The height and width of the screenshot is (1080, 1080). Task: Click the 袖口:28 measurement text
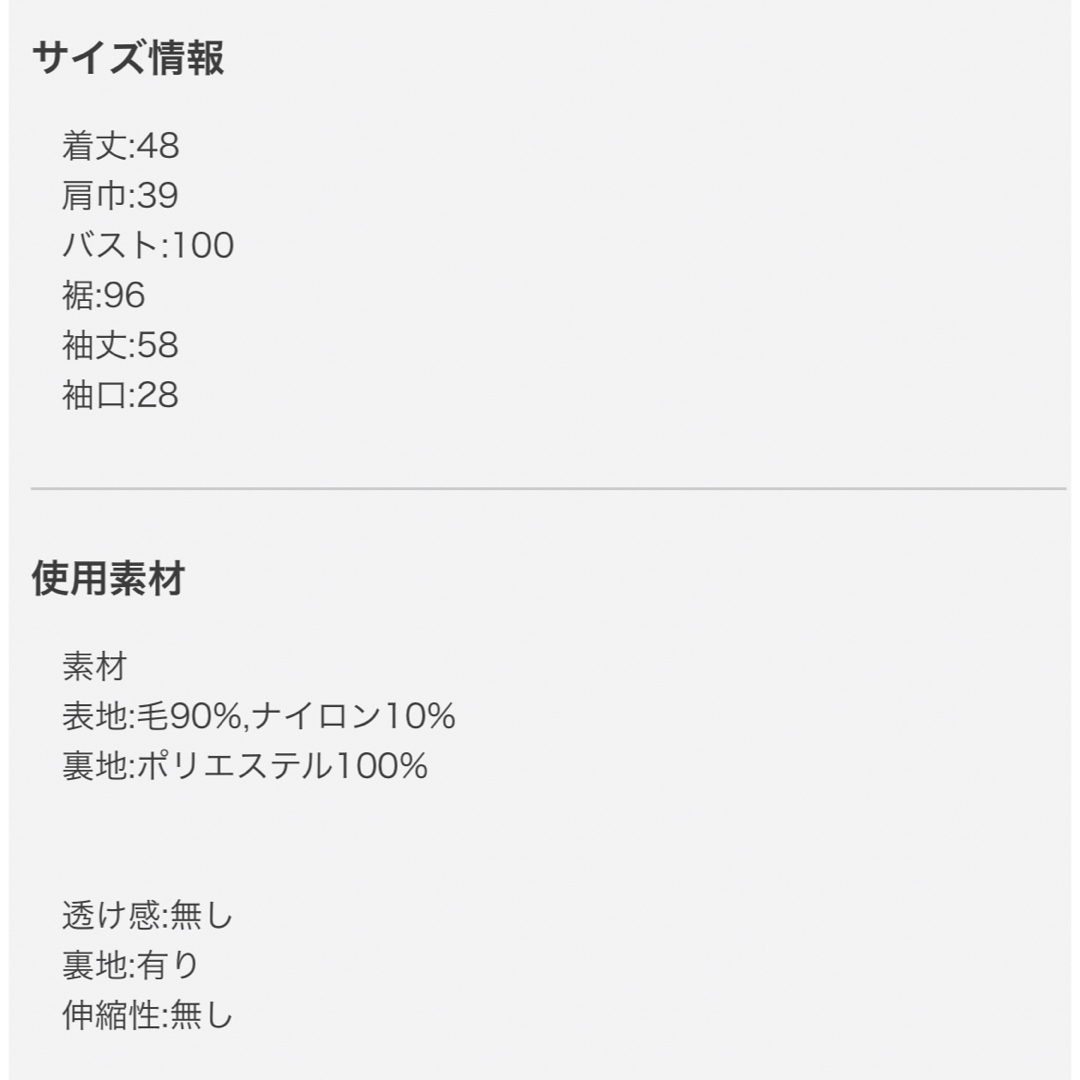(121, 395)
